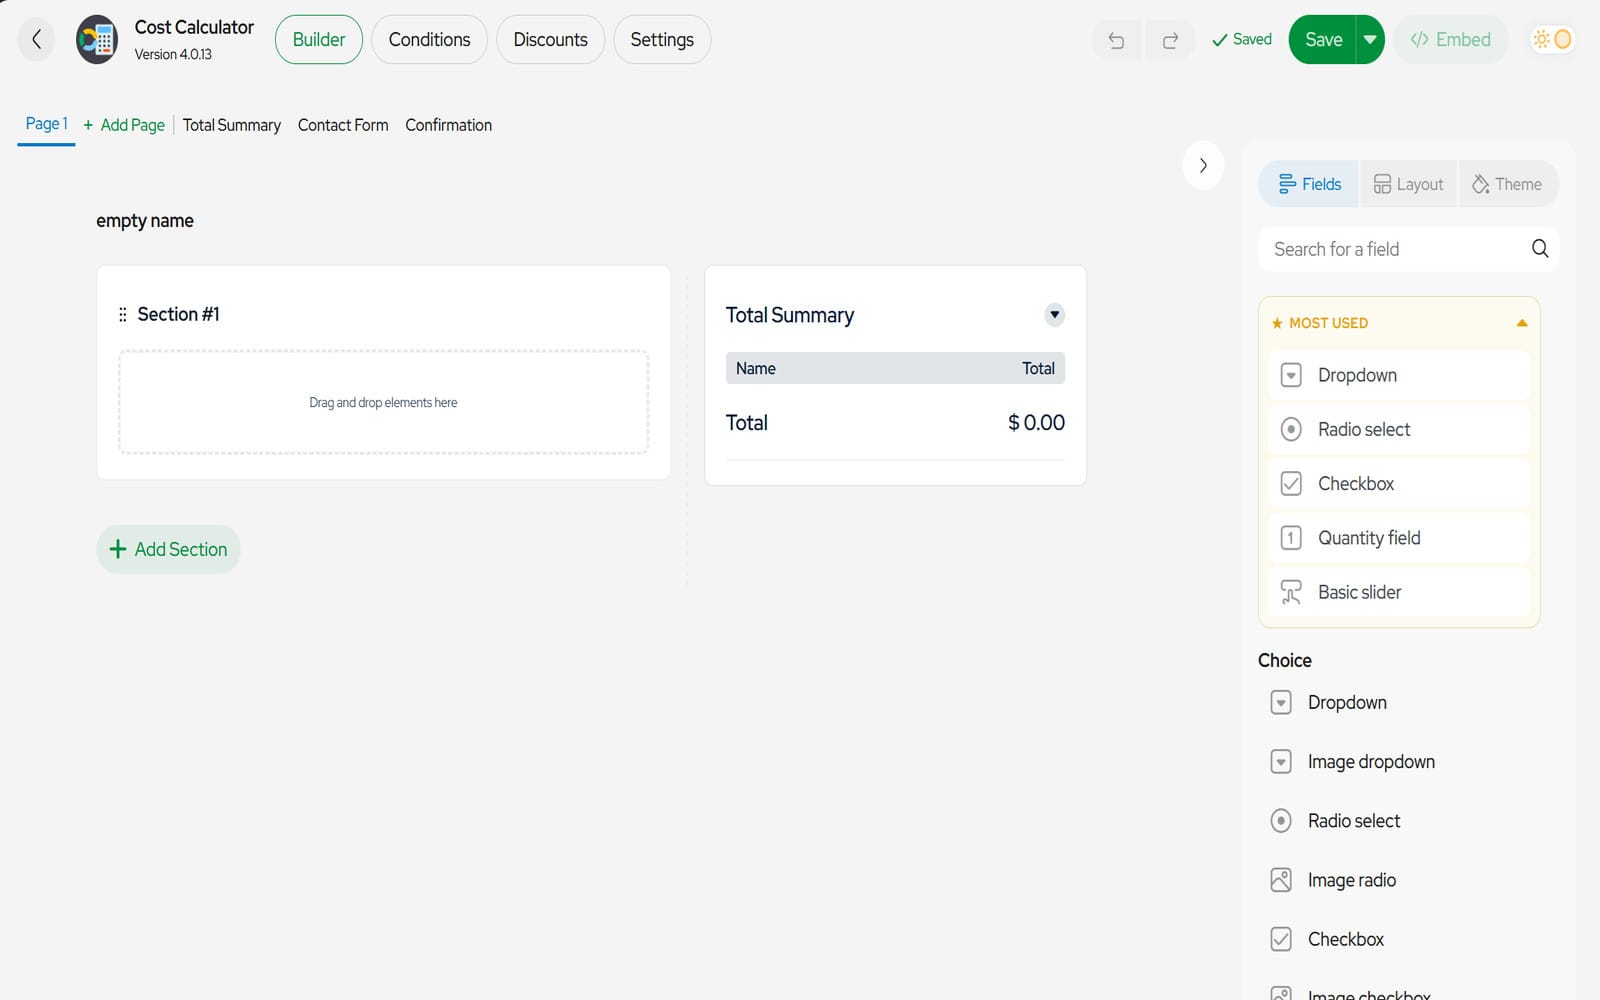Click the Most Used Dropdown label
Viewport: 1600px width, 1000px height.
(1357, 375)
